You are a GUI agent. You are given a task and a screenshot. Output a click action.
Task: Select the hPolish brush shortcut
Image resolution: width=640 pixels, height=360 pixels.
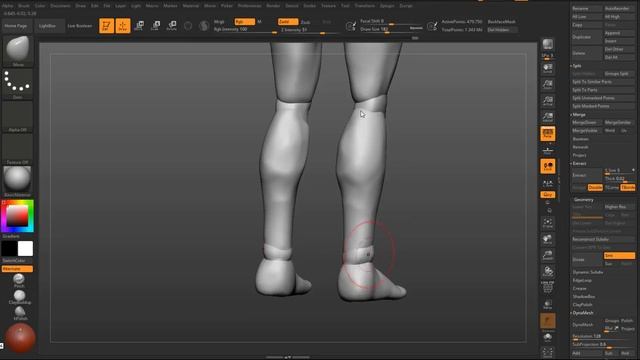pyautogui.click(x=20, y=313)
